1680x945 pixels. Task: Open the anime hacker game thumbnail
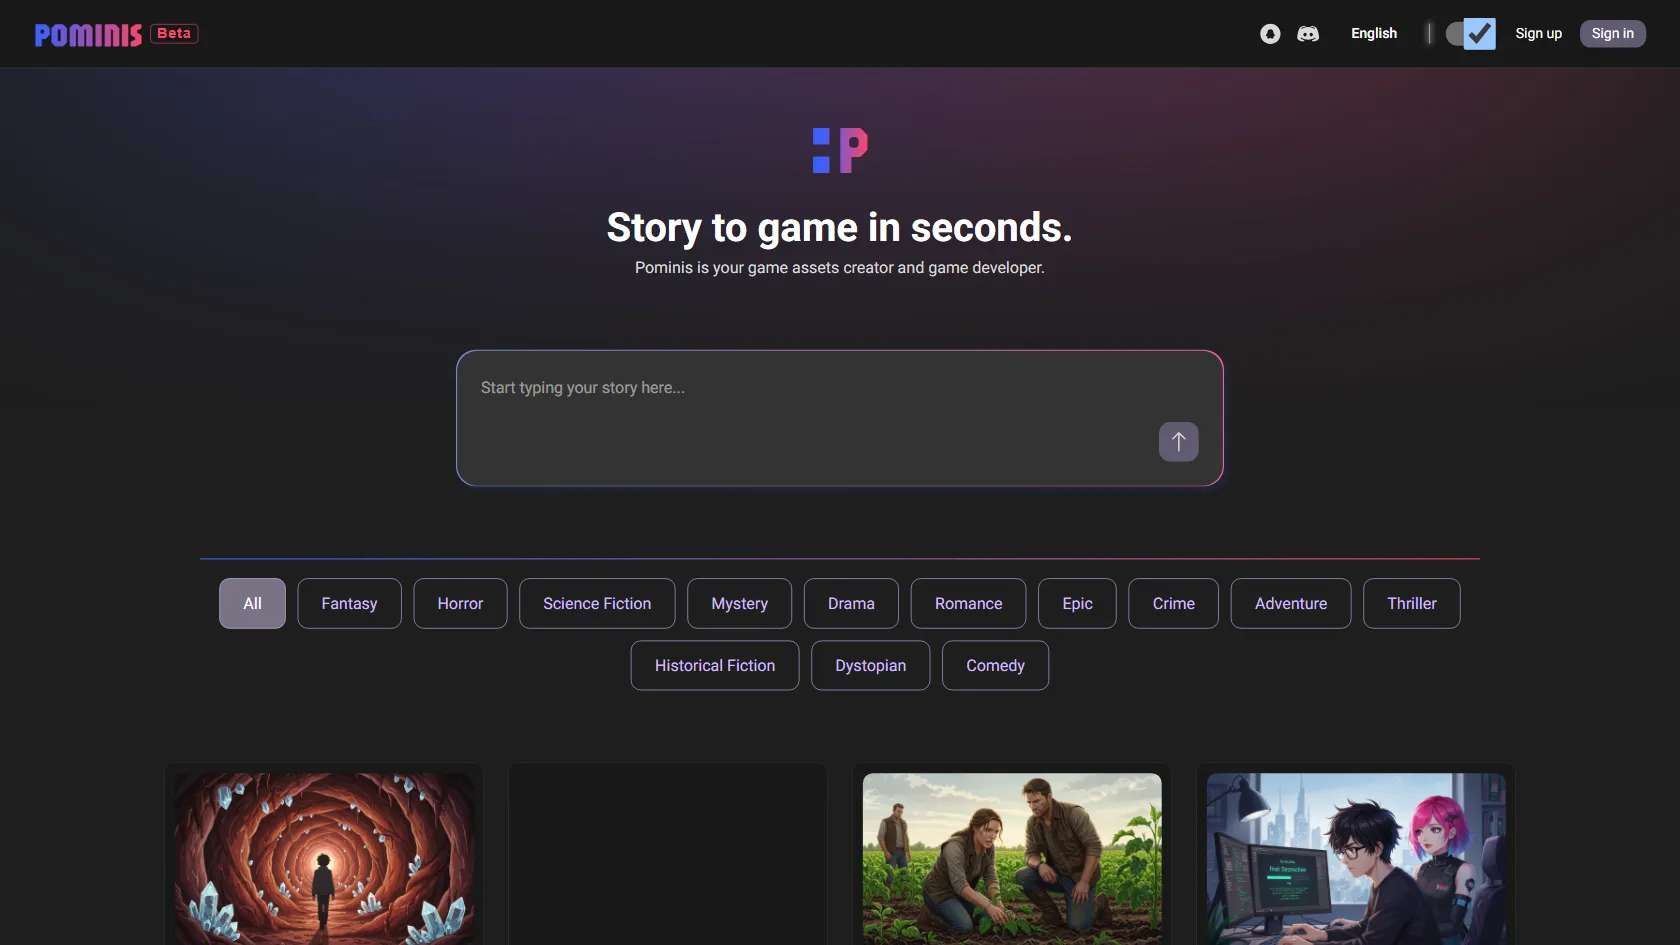(x=1356, y=858)
